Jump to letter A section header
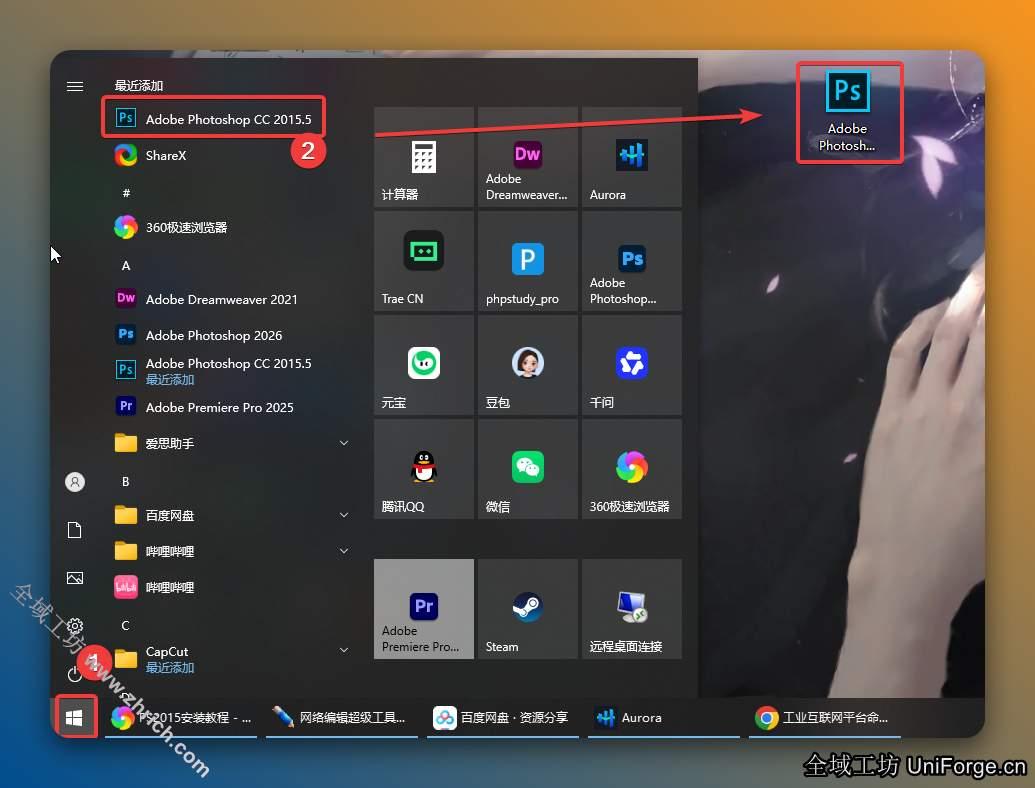 (x=125, y=265)
